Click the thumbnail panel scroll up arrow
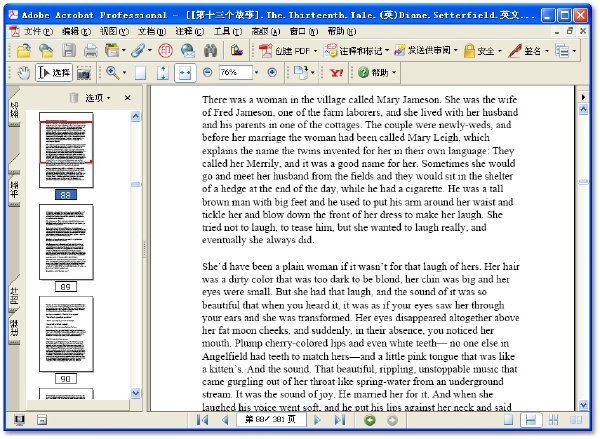 coord(135,116)
